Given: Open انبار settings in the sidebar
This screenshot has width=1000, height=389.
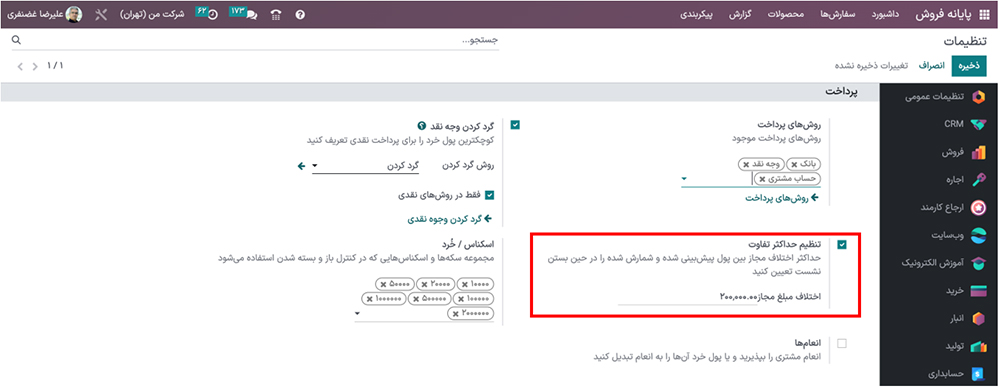Looking at the screenshot, I should 938,318.
